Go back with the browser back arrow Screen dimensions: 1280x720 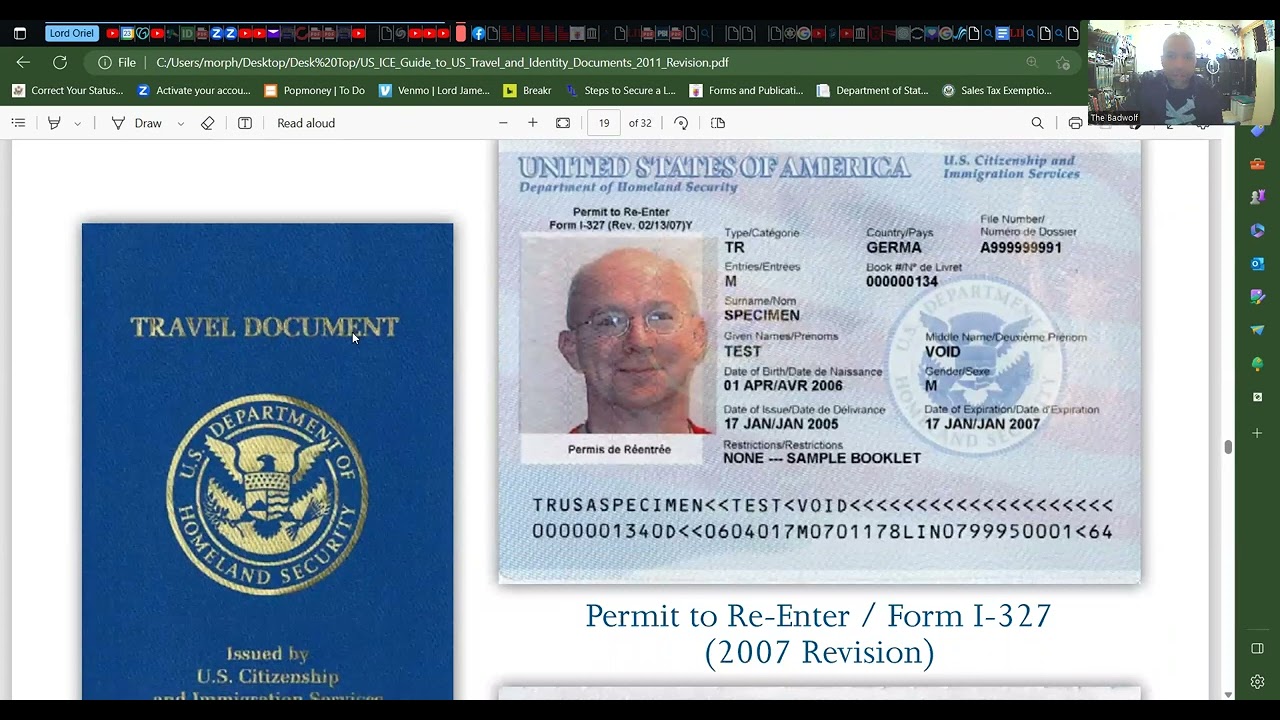pyautogui.click(x=23, y=62)
